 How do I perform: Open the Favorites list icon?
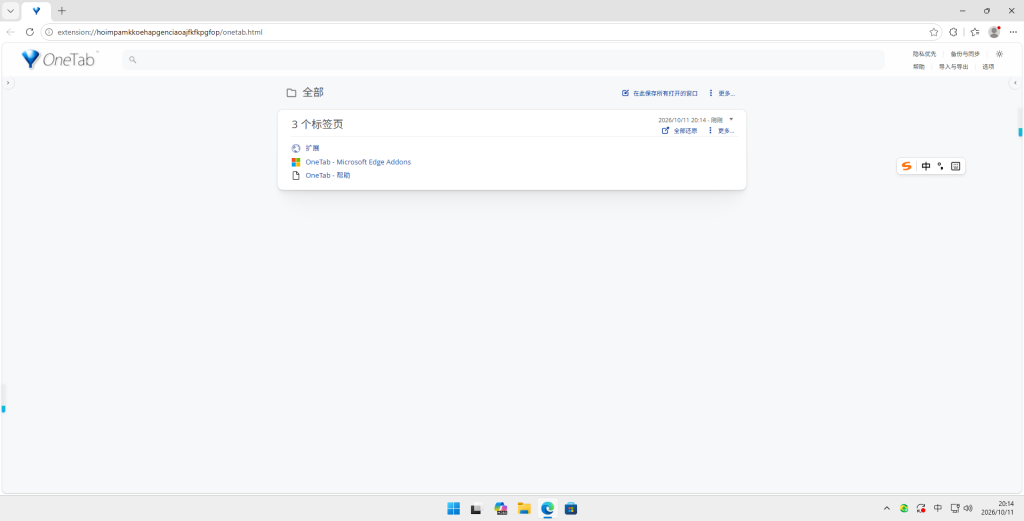click(975, 32)
